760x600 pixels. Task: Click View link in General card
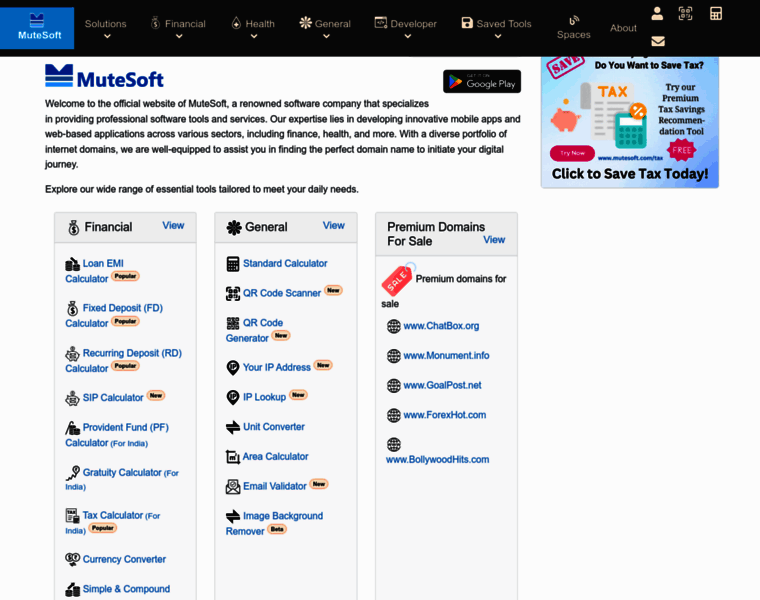(333, 225)
